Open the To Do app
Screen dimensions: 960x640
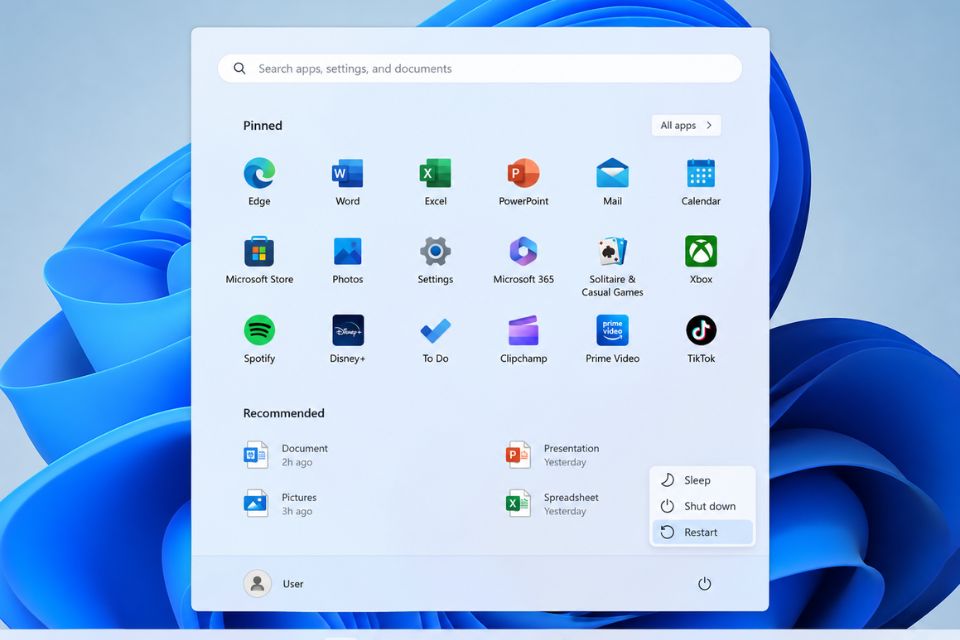[x=435, y=330]
